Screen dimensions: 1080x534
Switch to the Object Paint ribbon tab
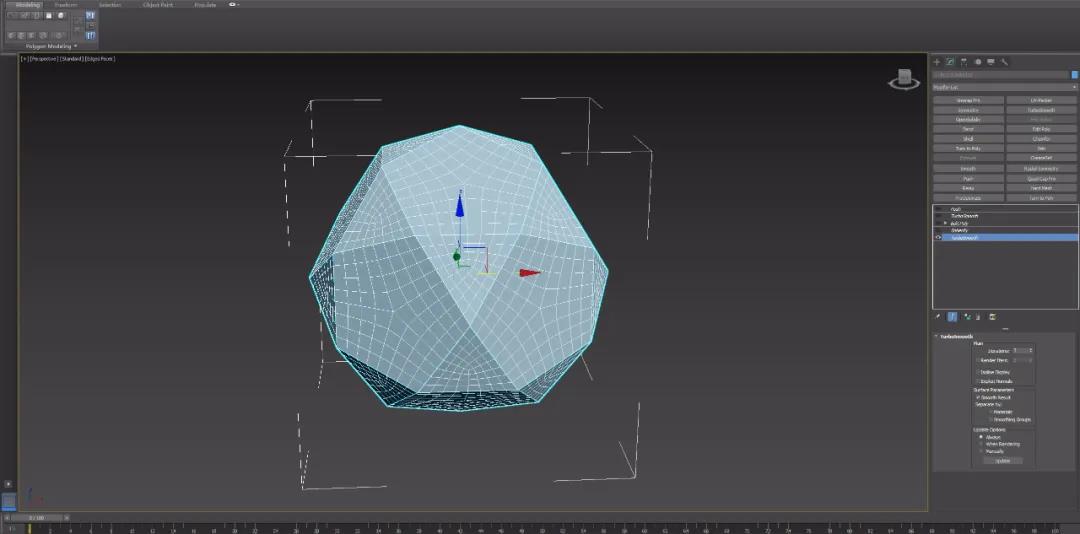coord(158,5)
